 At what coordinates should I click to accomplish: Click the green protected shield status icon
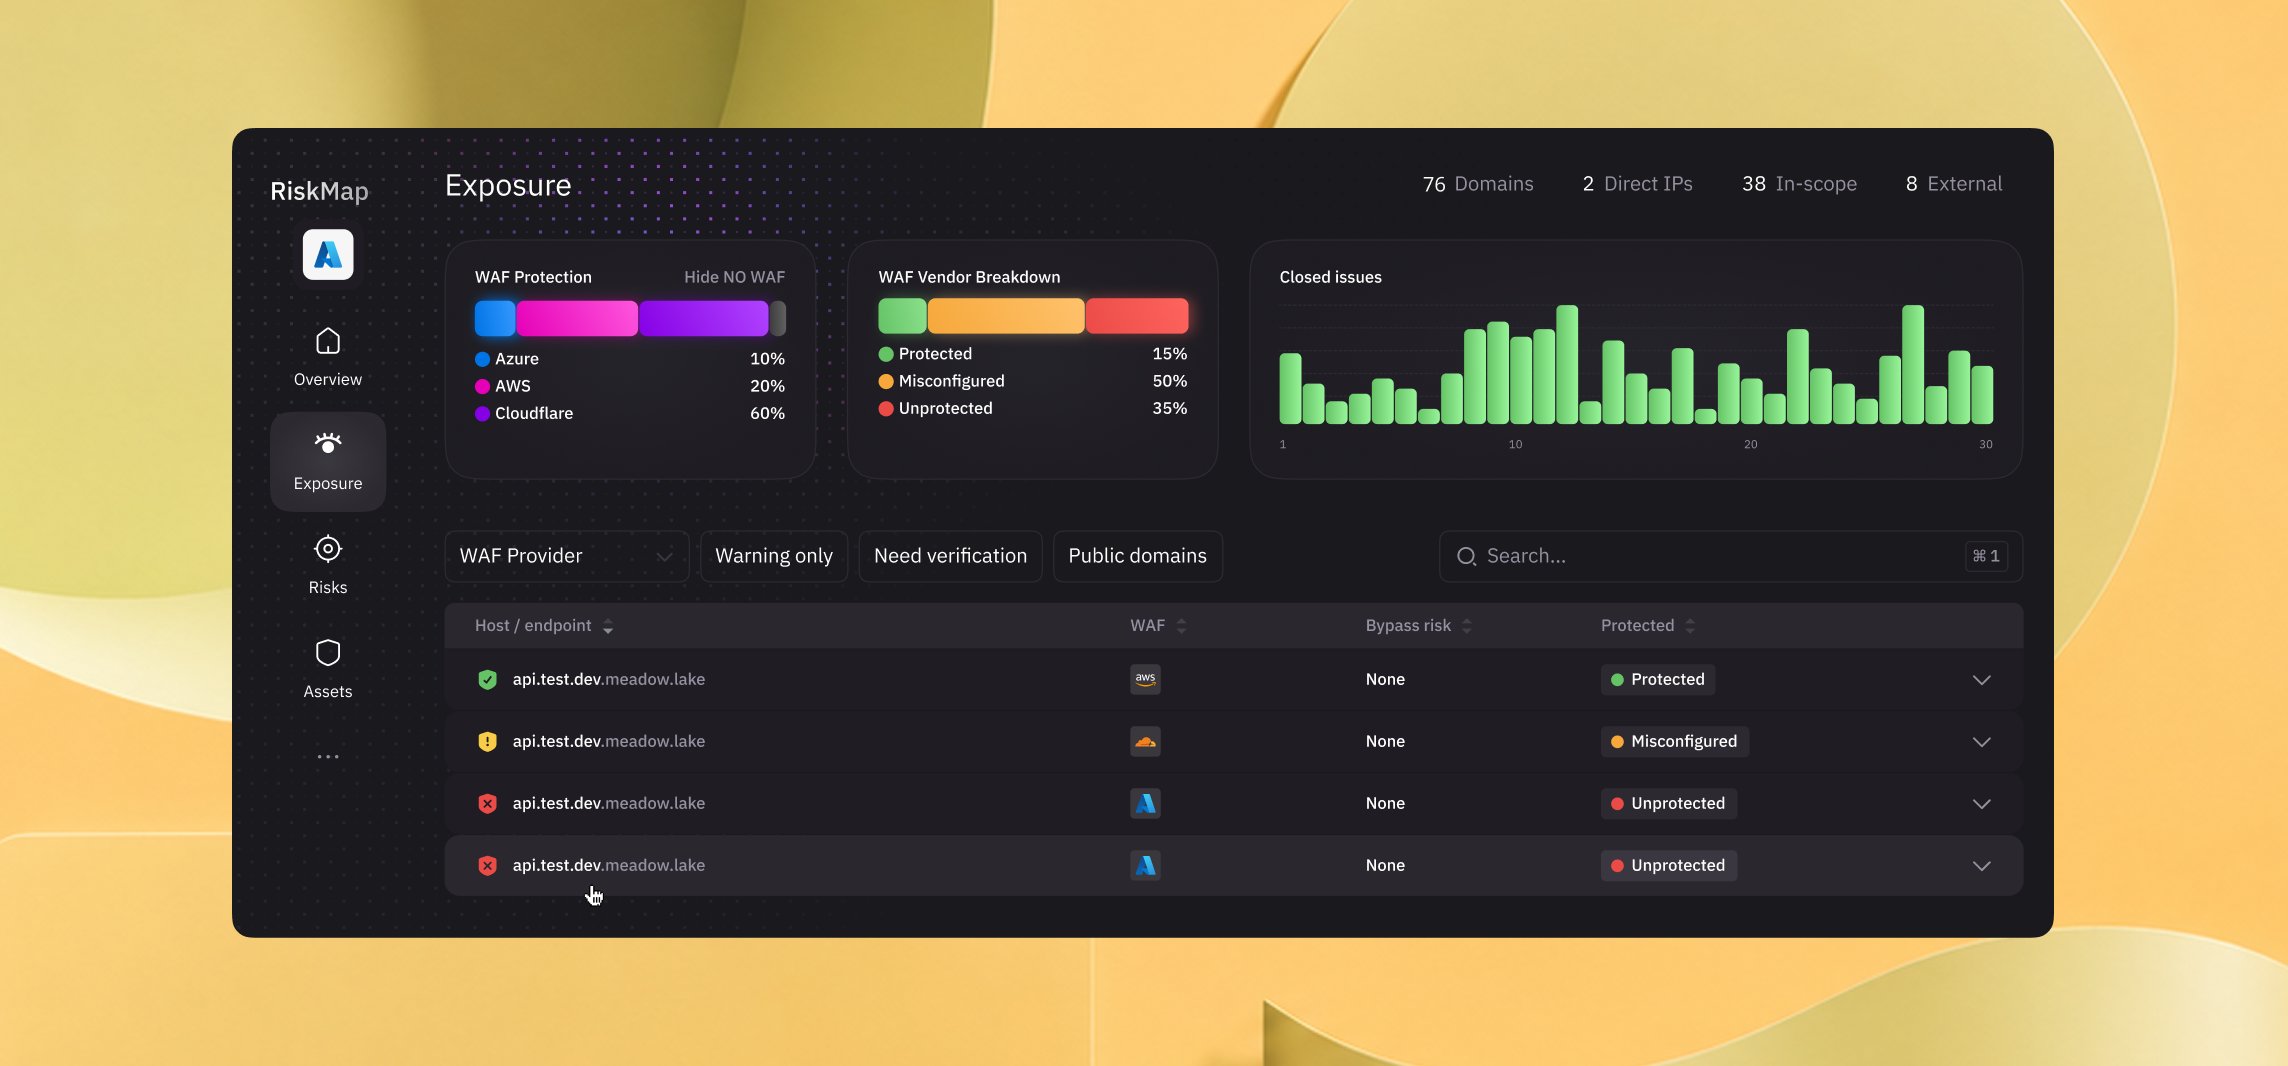(487, 680)
